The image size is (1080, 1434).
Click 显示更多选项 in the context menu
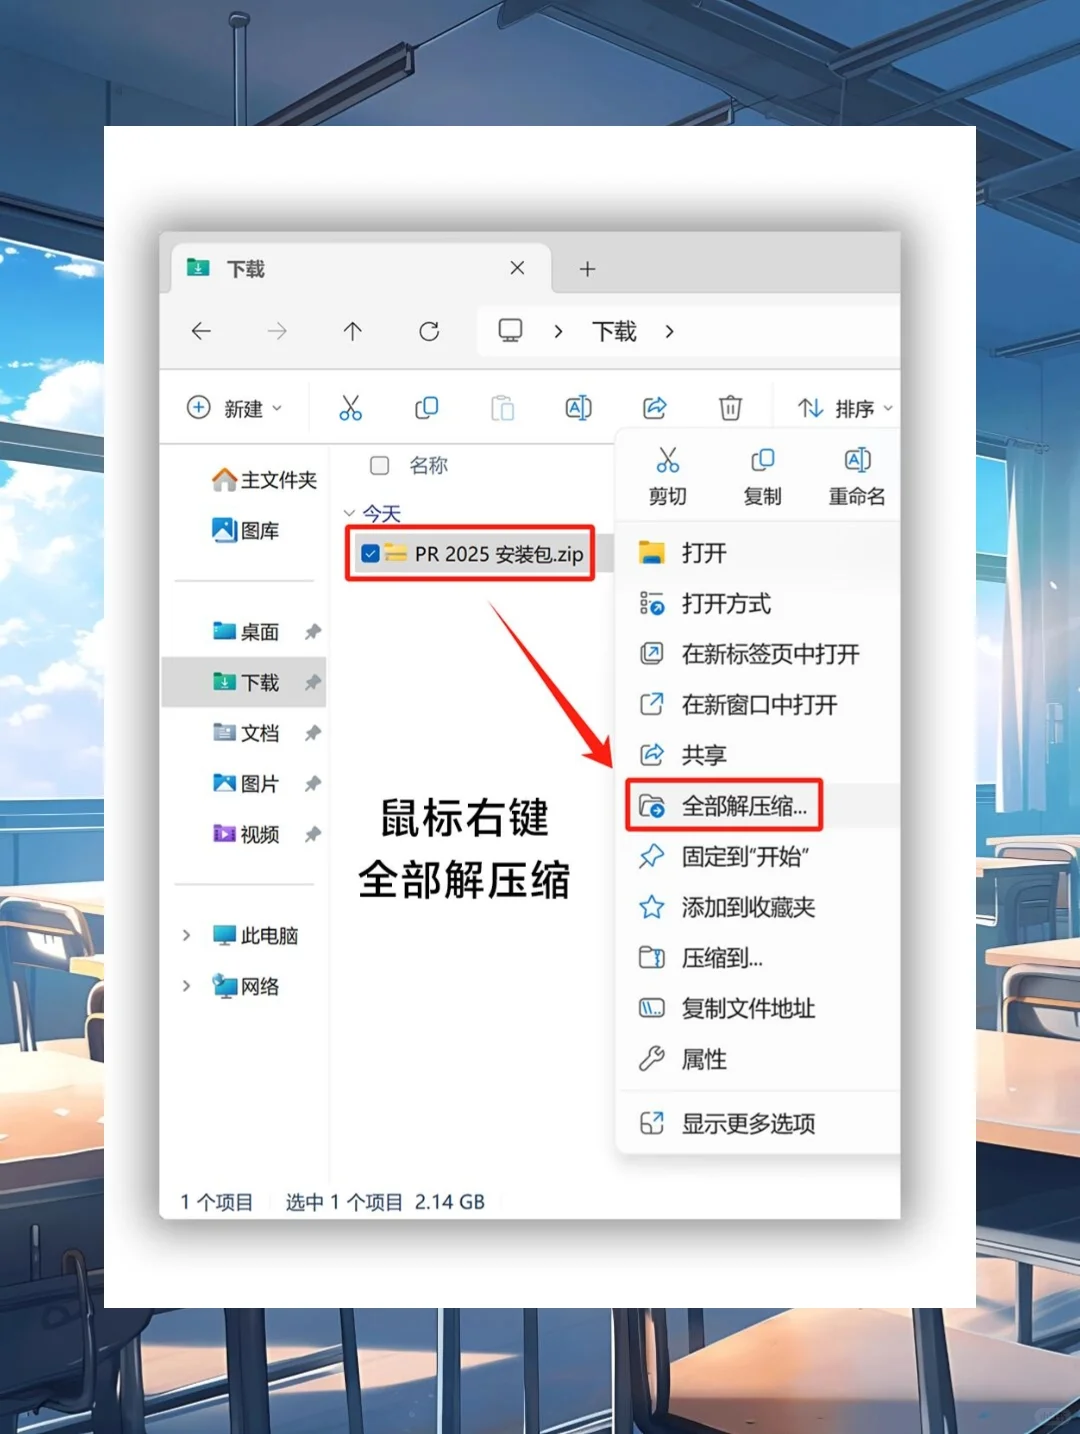749,1123
